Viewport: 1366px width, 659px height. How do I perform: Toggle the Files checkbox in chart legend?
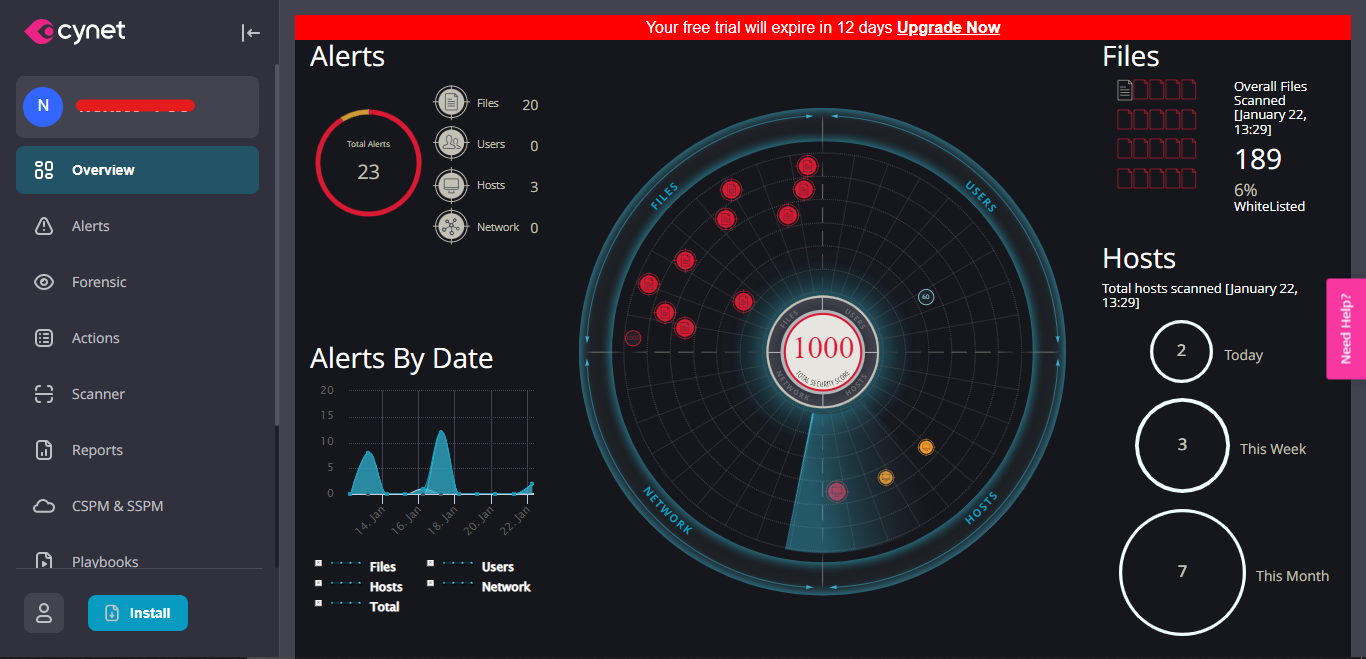tap(321, 562)
